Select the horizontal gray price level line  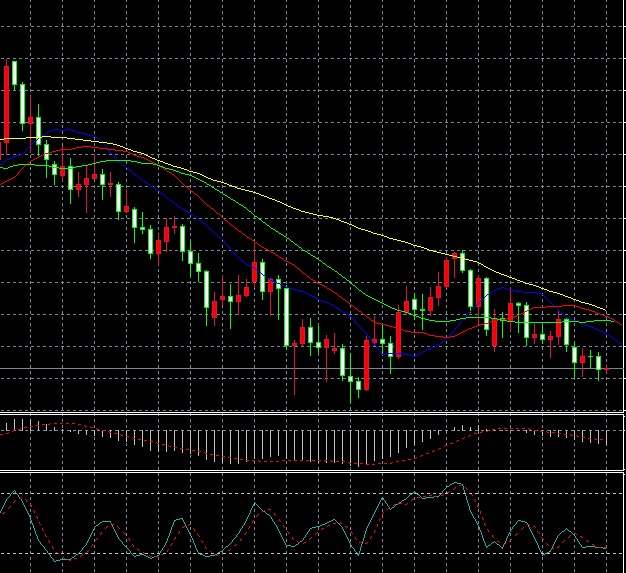(x=311, y=368)
